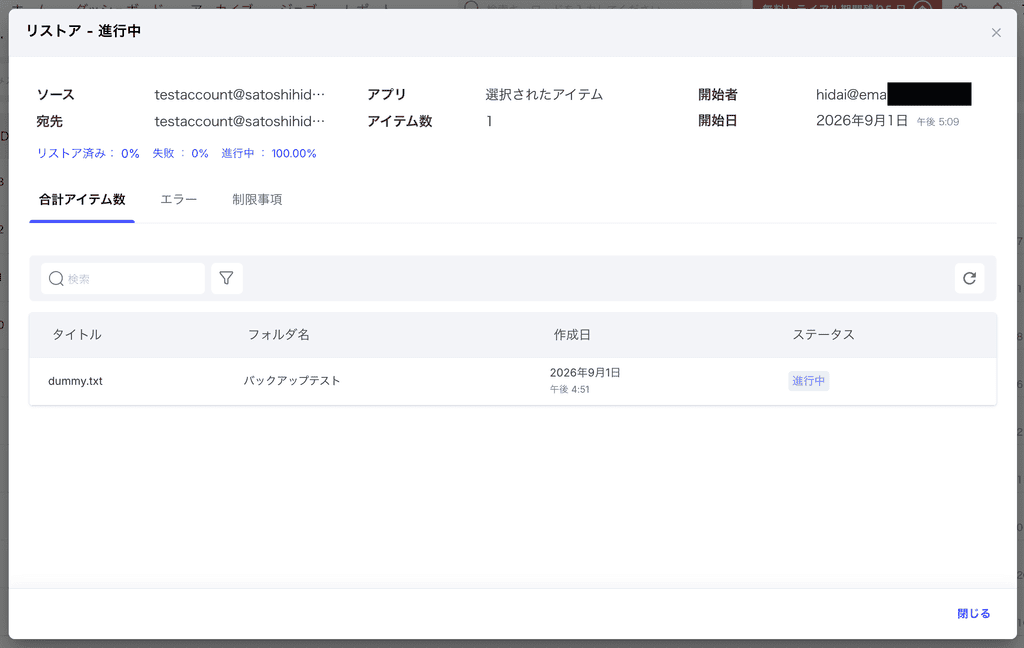Viewport: 1024px width, 648px height.
Task: Click the 進行中 status badge for dummy.txt
Action: (x=808, y=381)
